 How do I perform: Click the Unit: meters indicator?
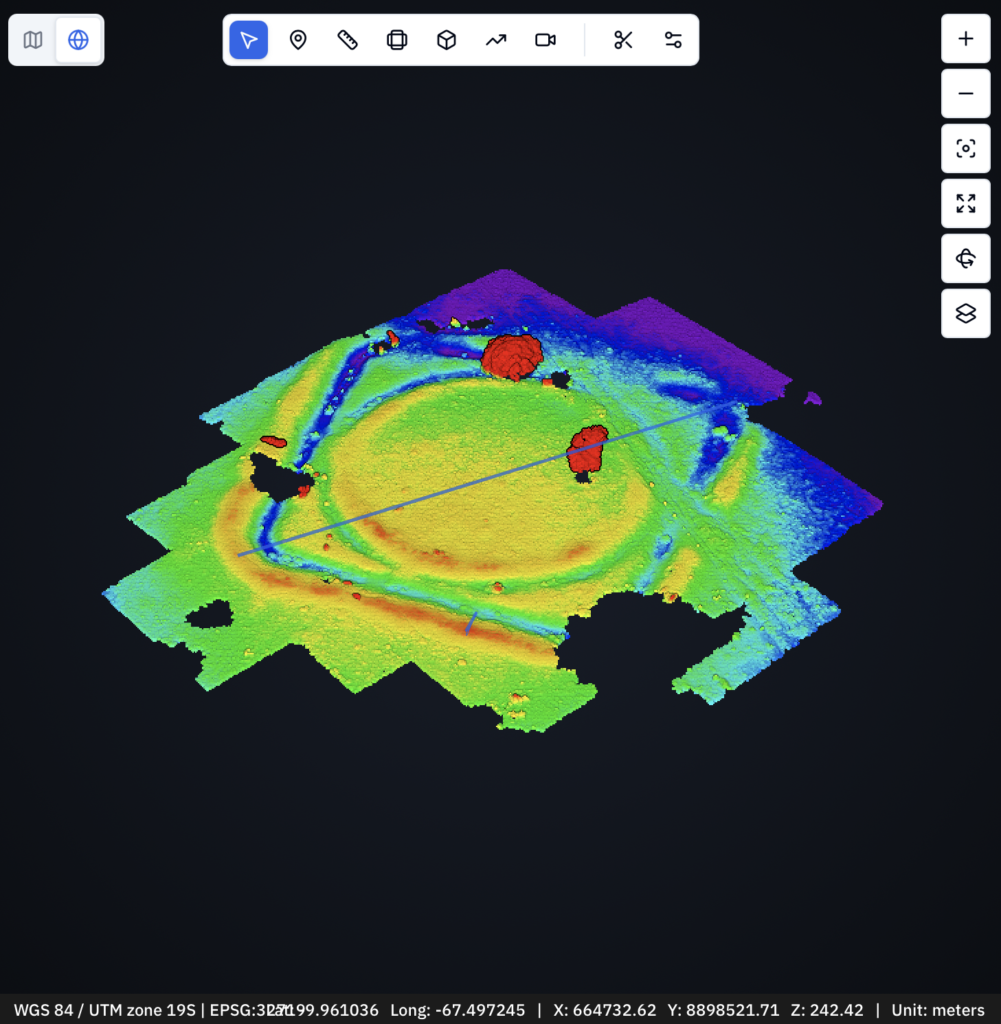point(937,1010)
